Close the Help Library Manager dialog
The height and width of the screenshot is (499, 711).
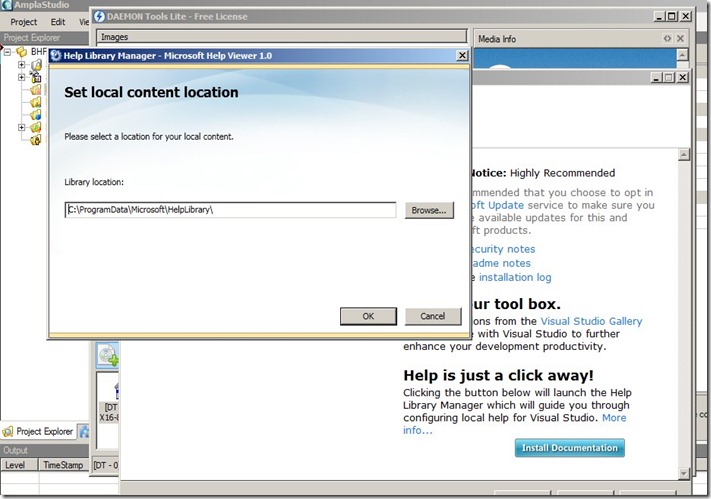point(462,55)
